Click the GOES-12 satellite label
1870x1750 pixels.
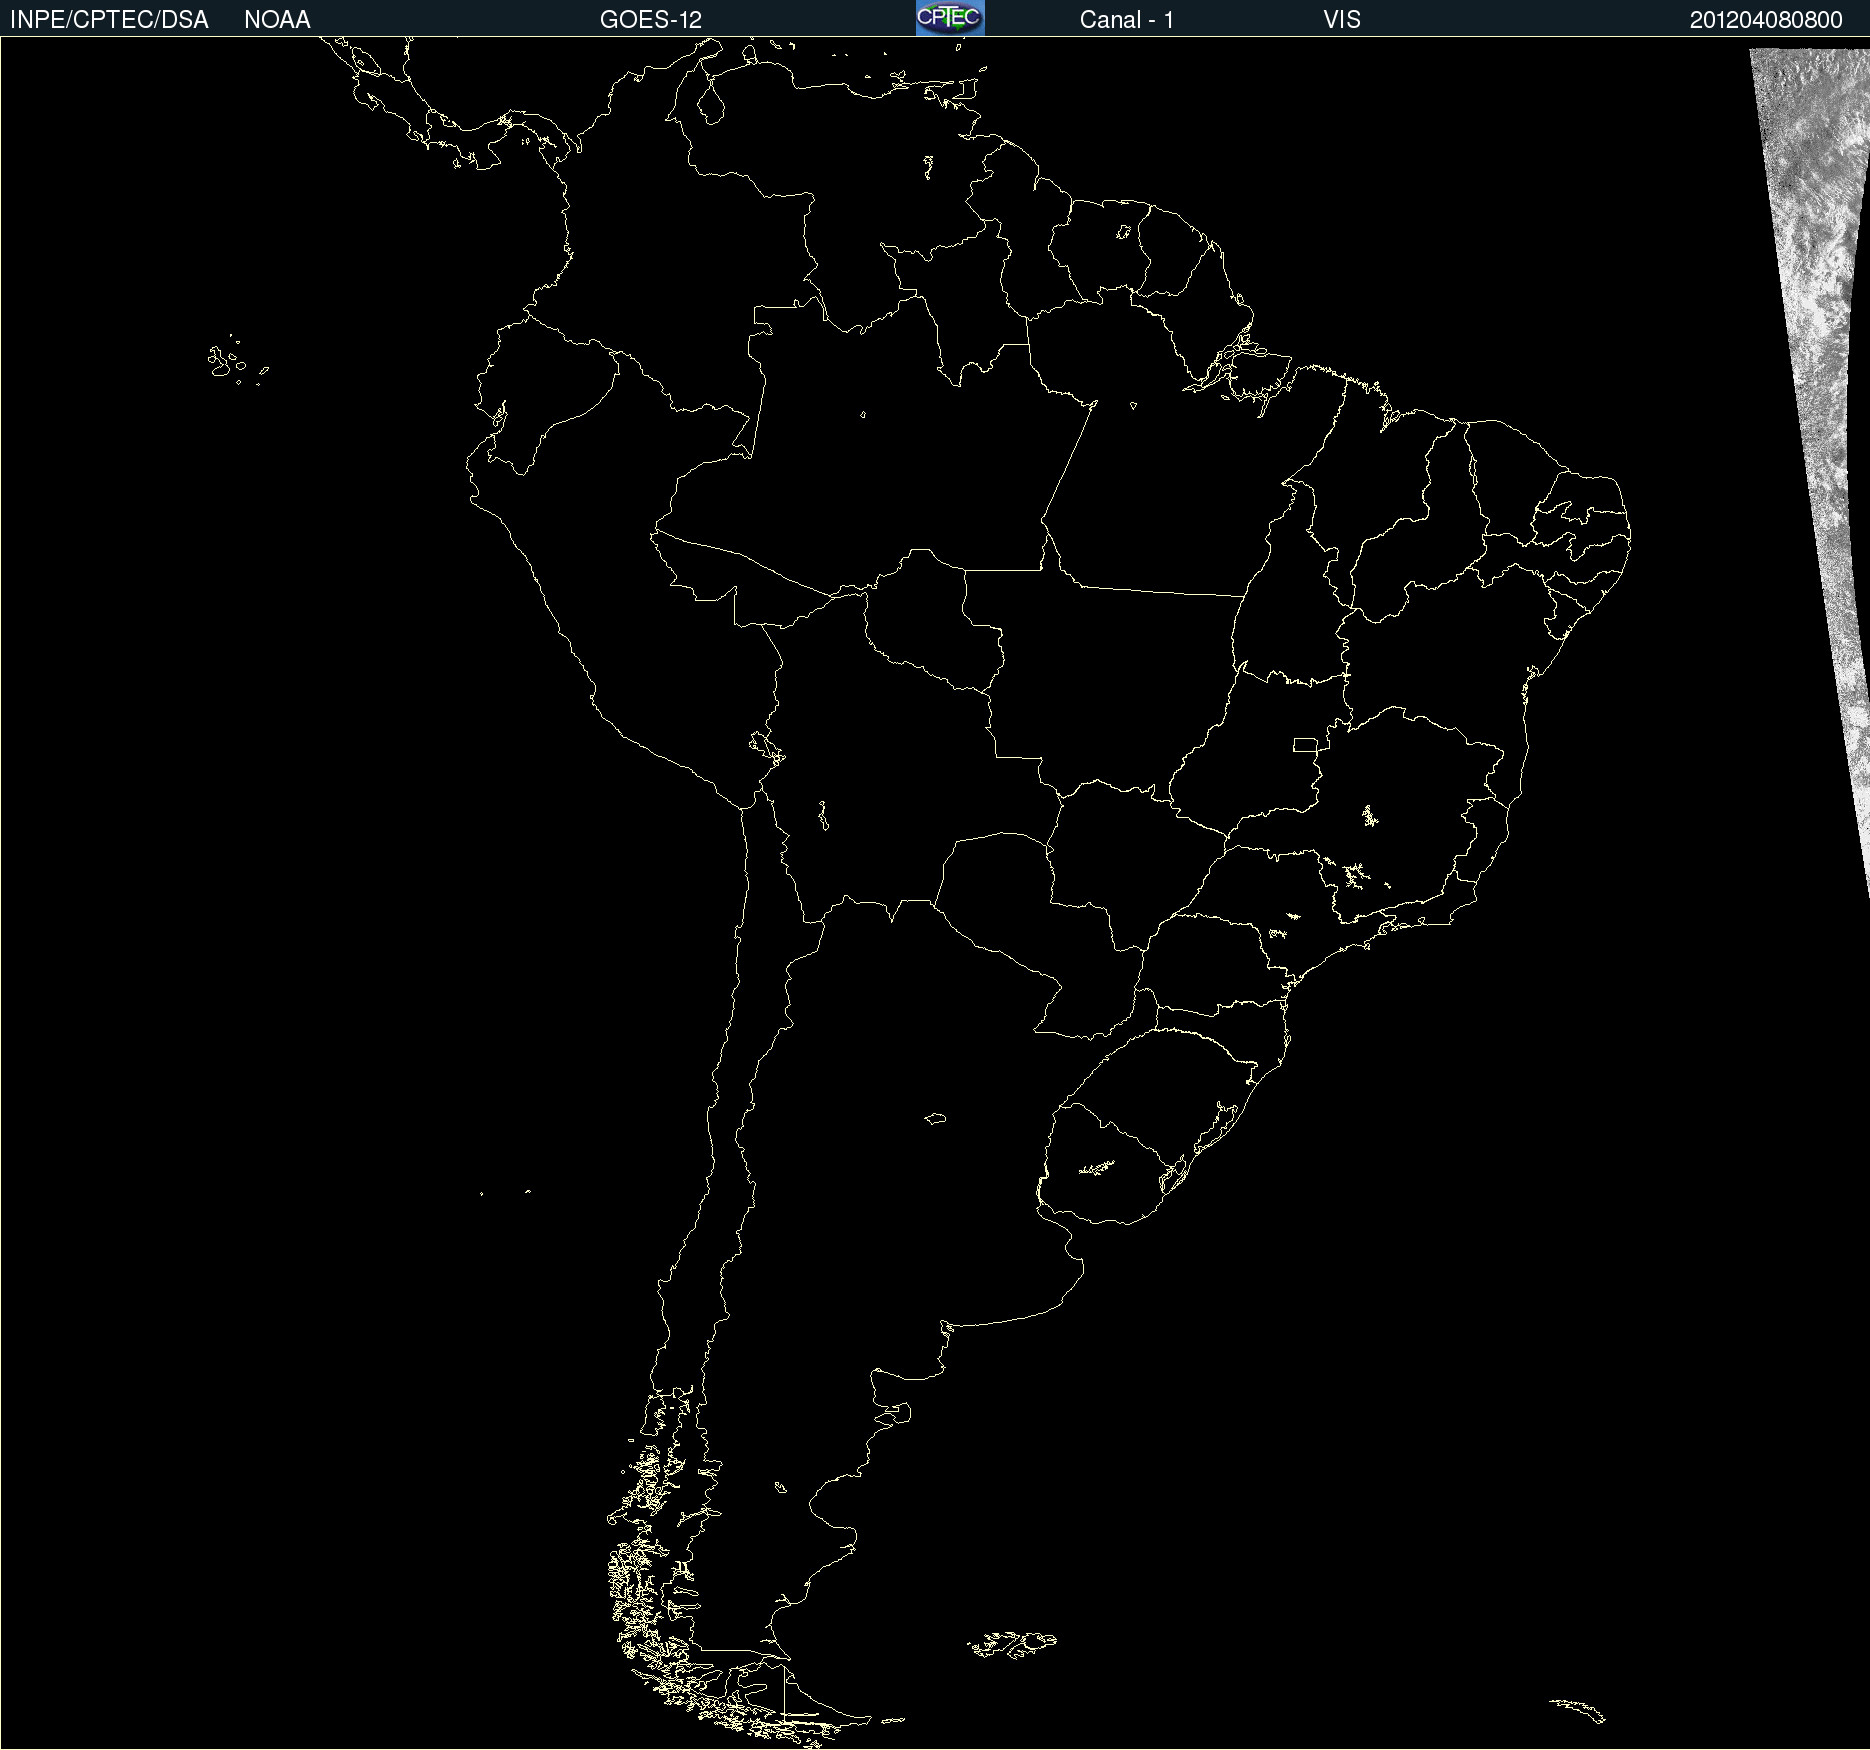pos(651,20)
